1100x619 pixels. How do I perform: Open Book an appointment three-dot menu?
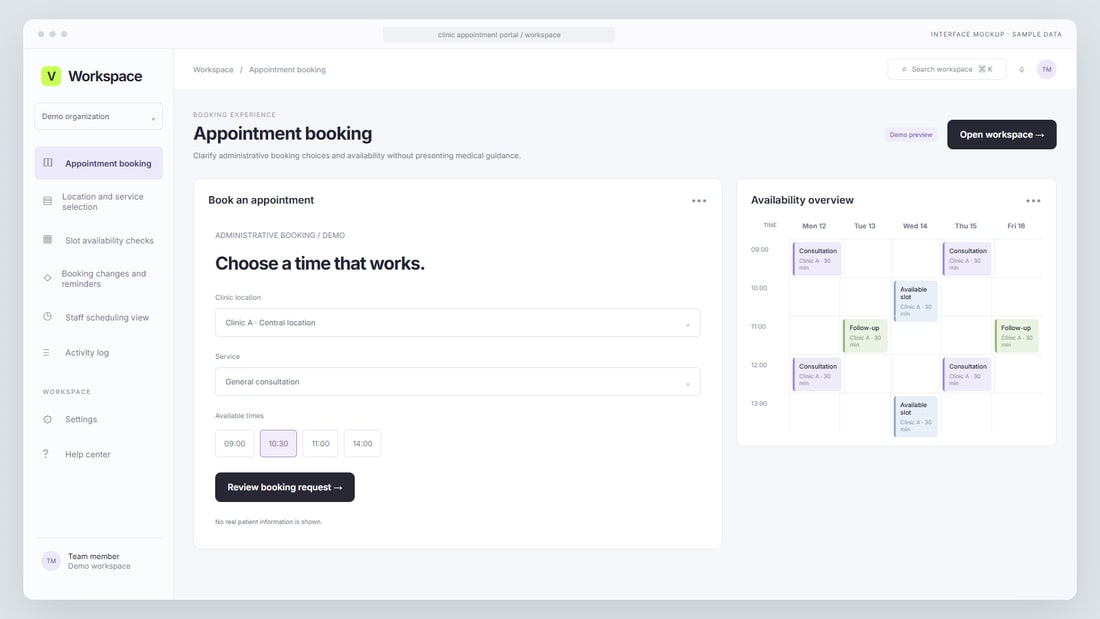(x=699, y=201)
